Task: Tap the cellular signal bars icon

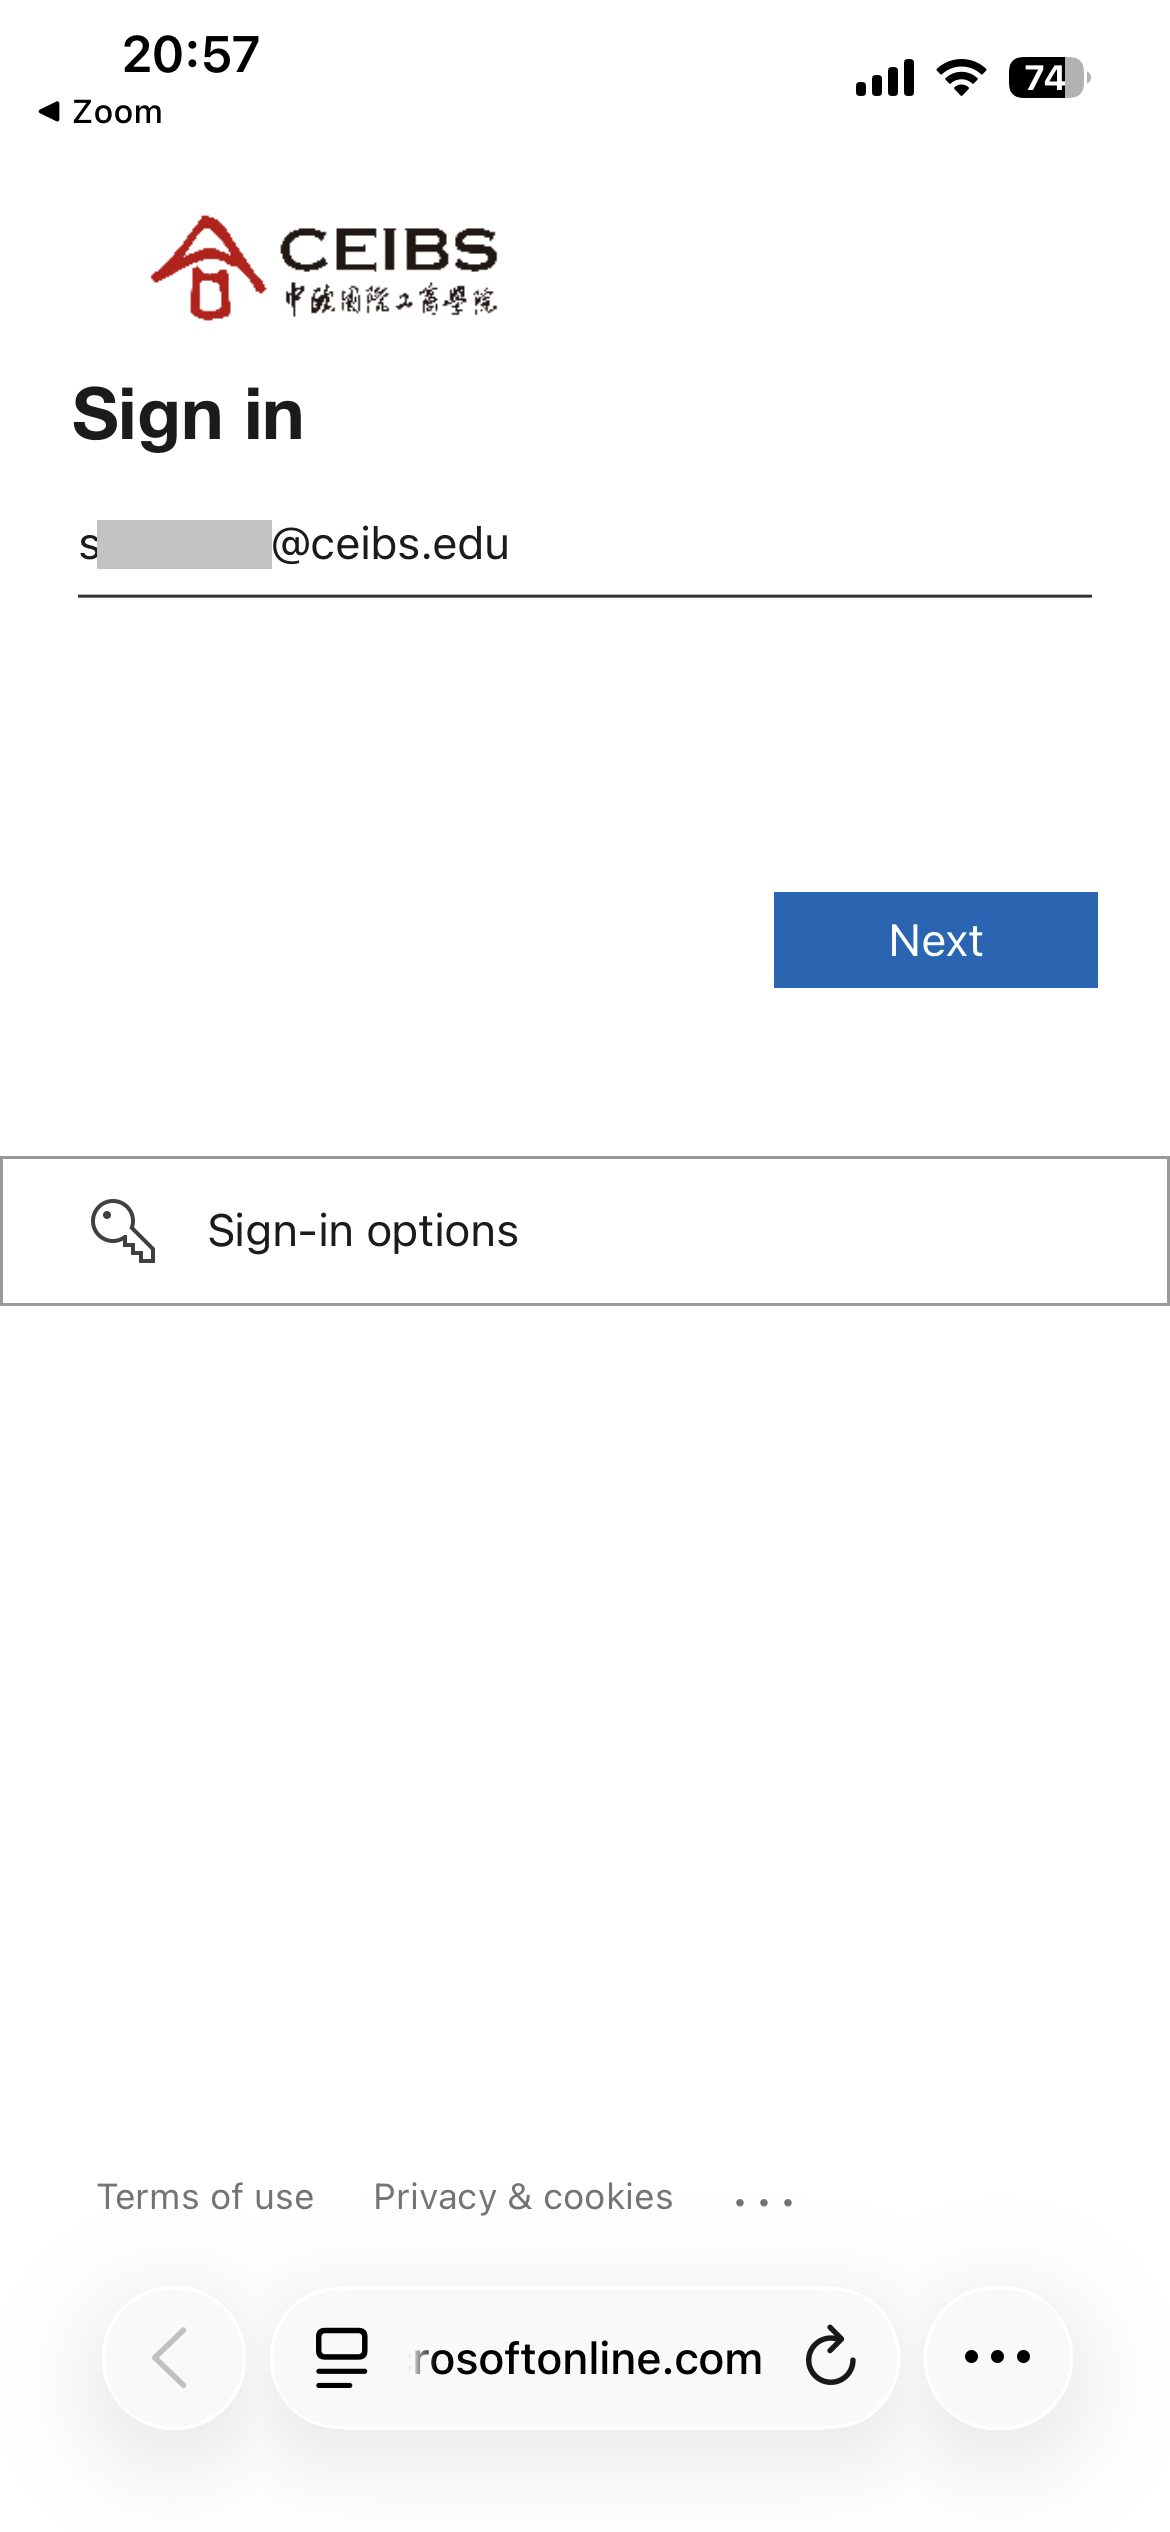Action: click(x=885, y=78)
